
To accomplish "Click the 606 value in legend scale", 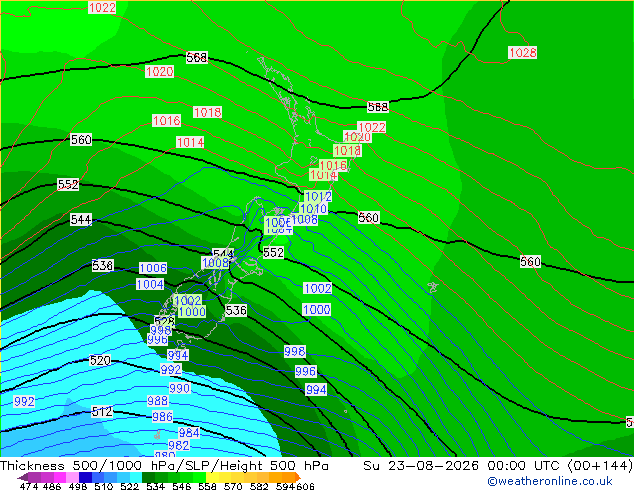I will pyautogui.click(x=305, y=486).
